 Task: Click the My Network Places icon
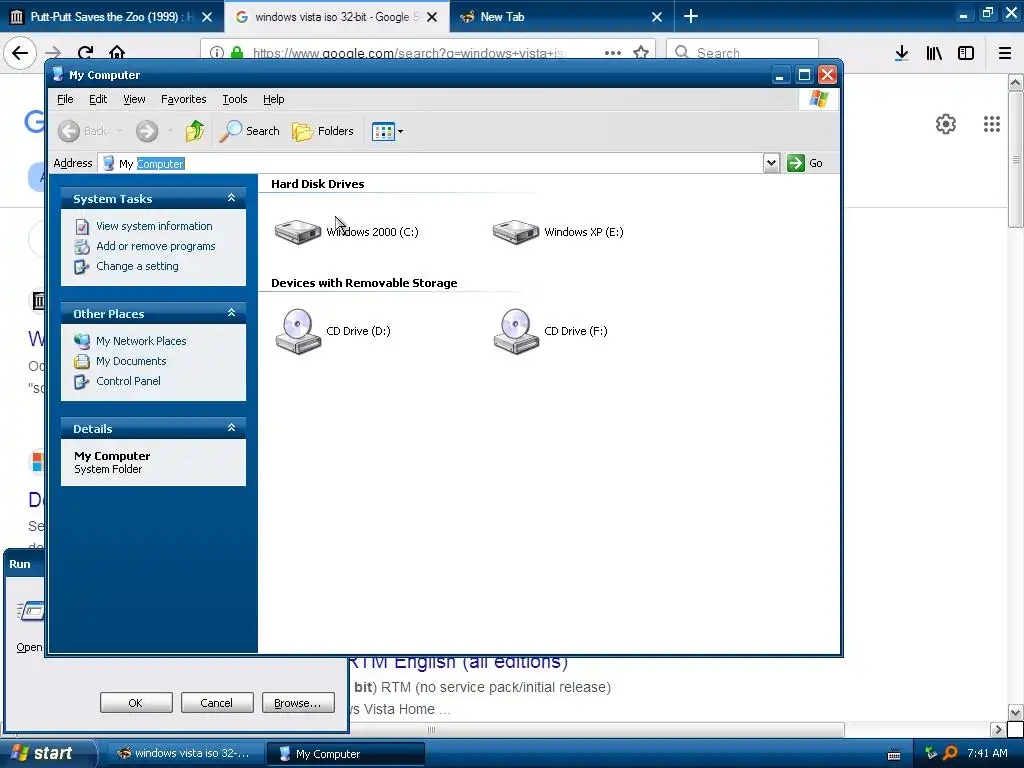82,341
